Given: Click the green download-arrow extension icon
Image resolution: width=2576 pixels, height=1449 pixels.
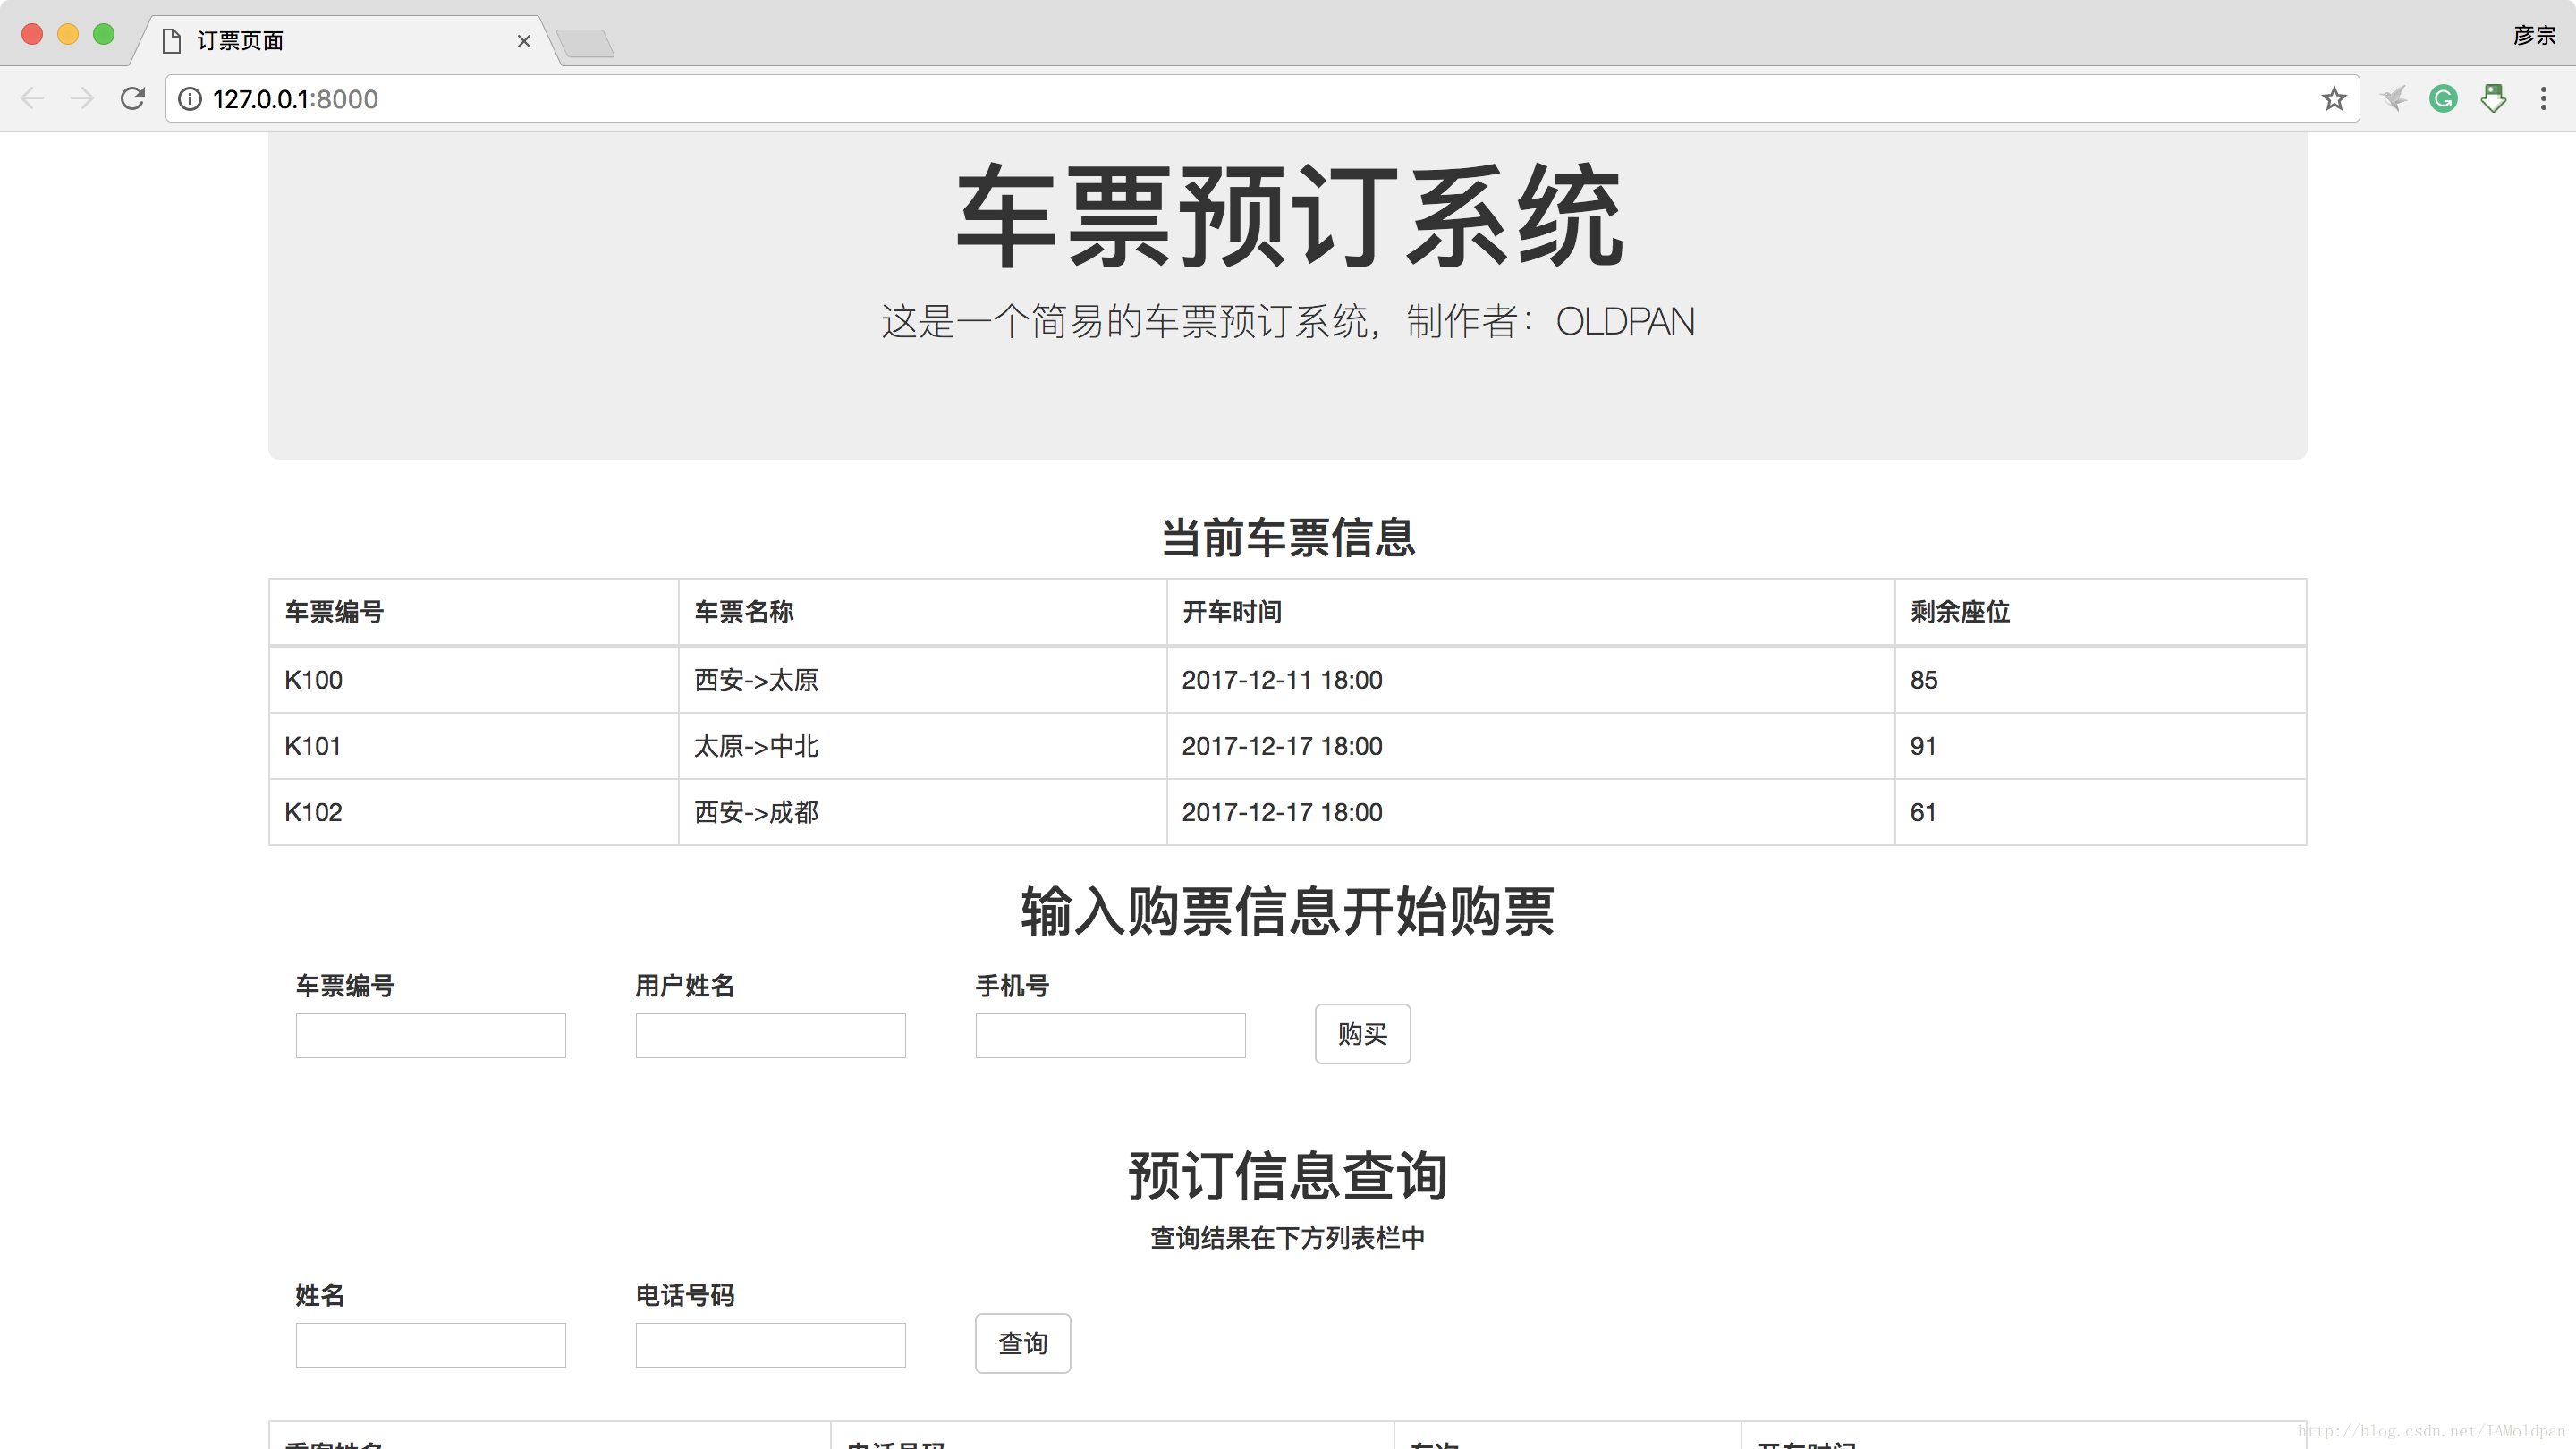Looking at the screenshot, I should click(2493, 98).
